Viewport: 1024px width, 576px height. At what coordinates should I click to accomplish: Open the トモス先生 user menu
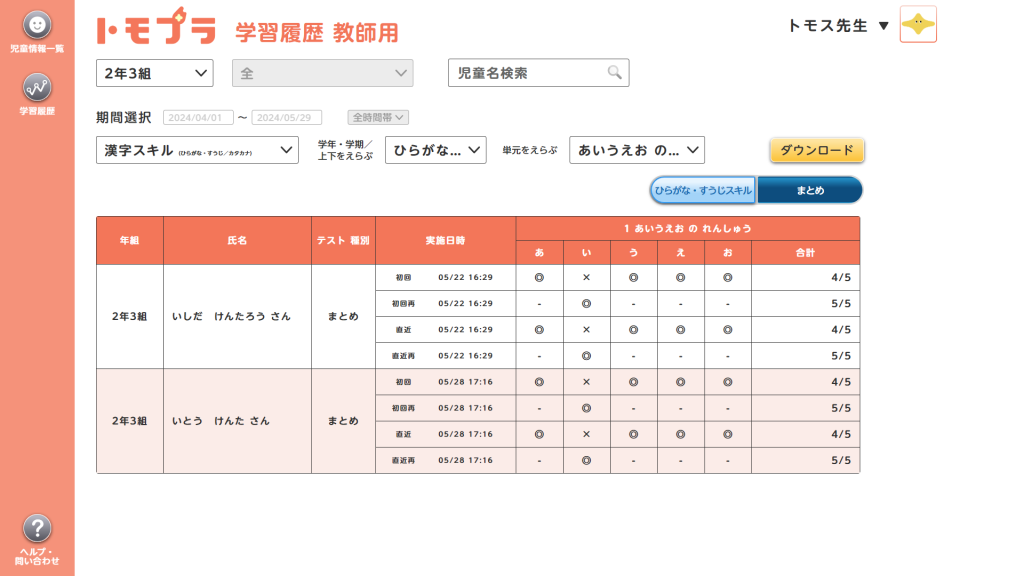(x=838, y=25)
